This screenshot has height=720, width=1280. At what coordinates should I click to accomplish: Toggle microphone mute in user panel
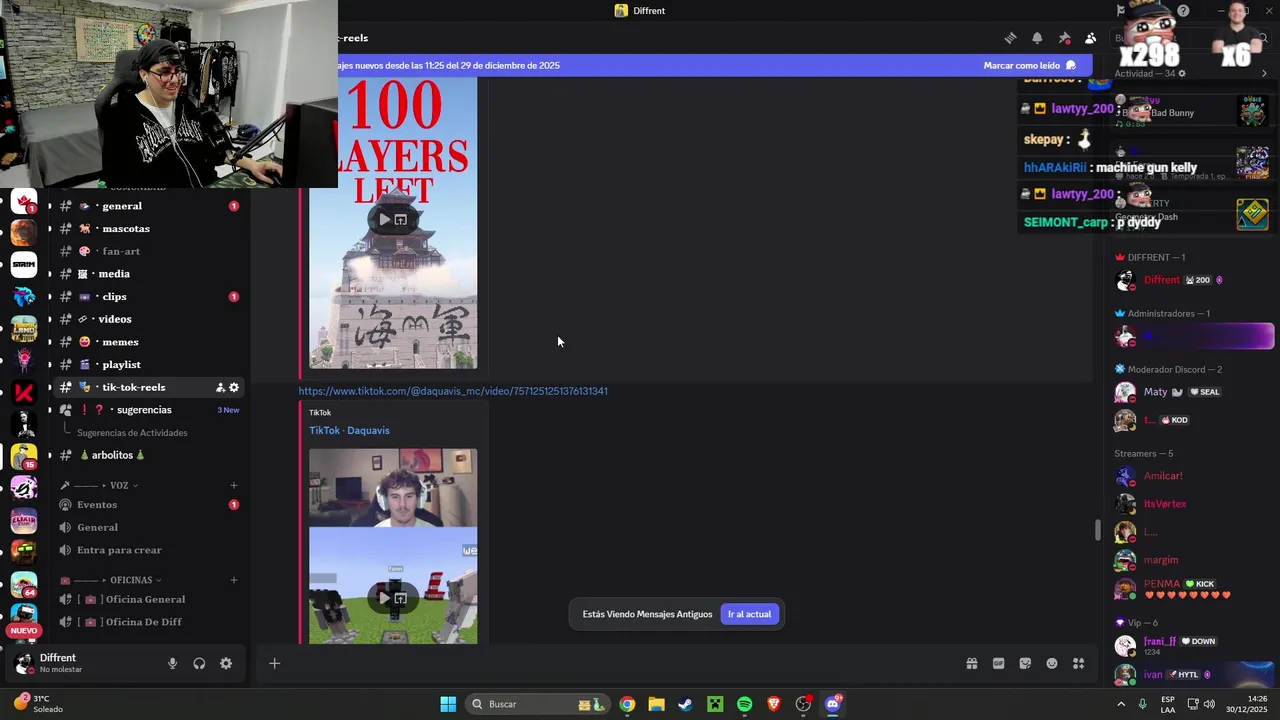point(172,663)
